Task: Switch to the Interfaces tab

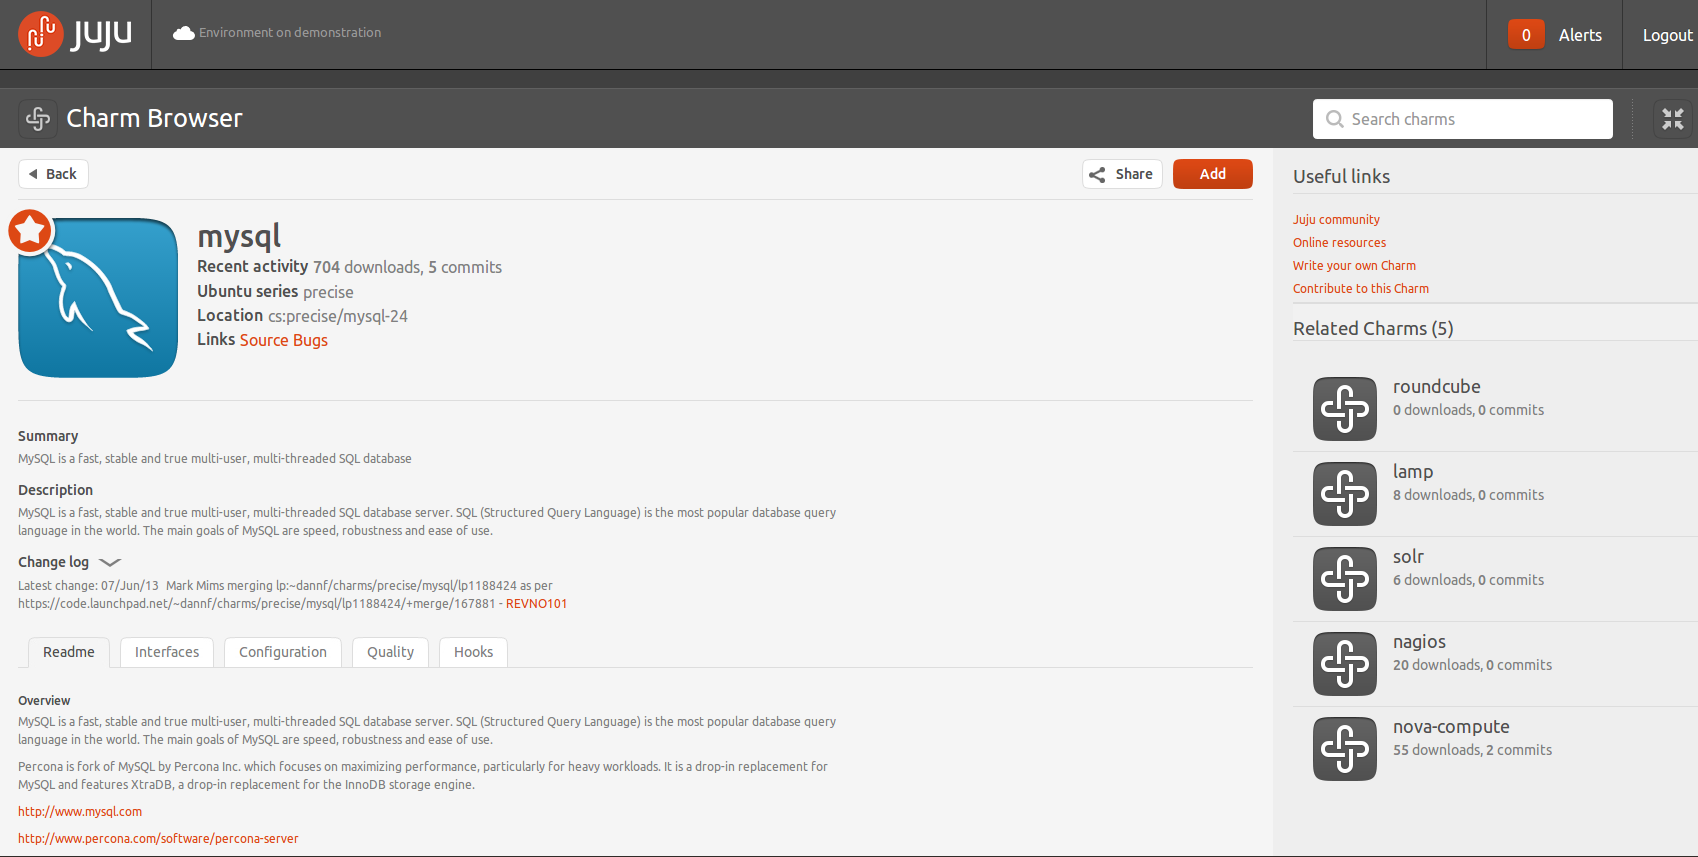Action: [167, 652]
